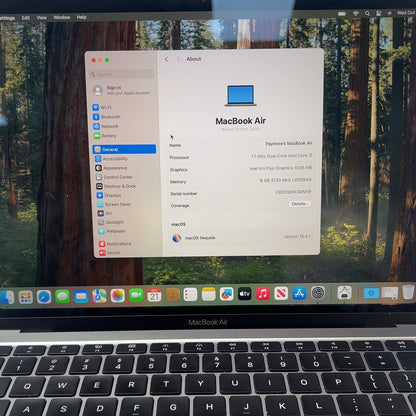The image size is (416, 416).
Task: Click the Spotlight search icon in the menu bar
Action: (367, 13)
